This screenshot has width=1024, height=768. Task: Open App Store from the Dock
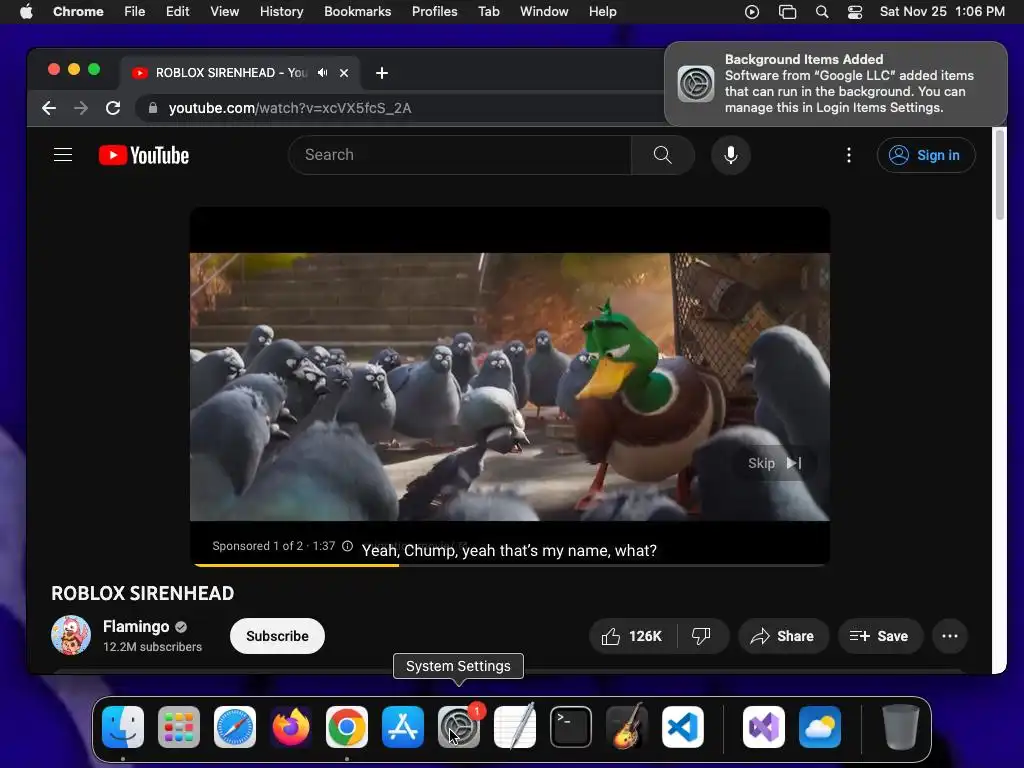pyautogui.click(x=403, y=727)
